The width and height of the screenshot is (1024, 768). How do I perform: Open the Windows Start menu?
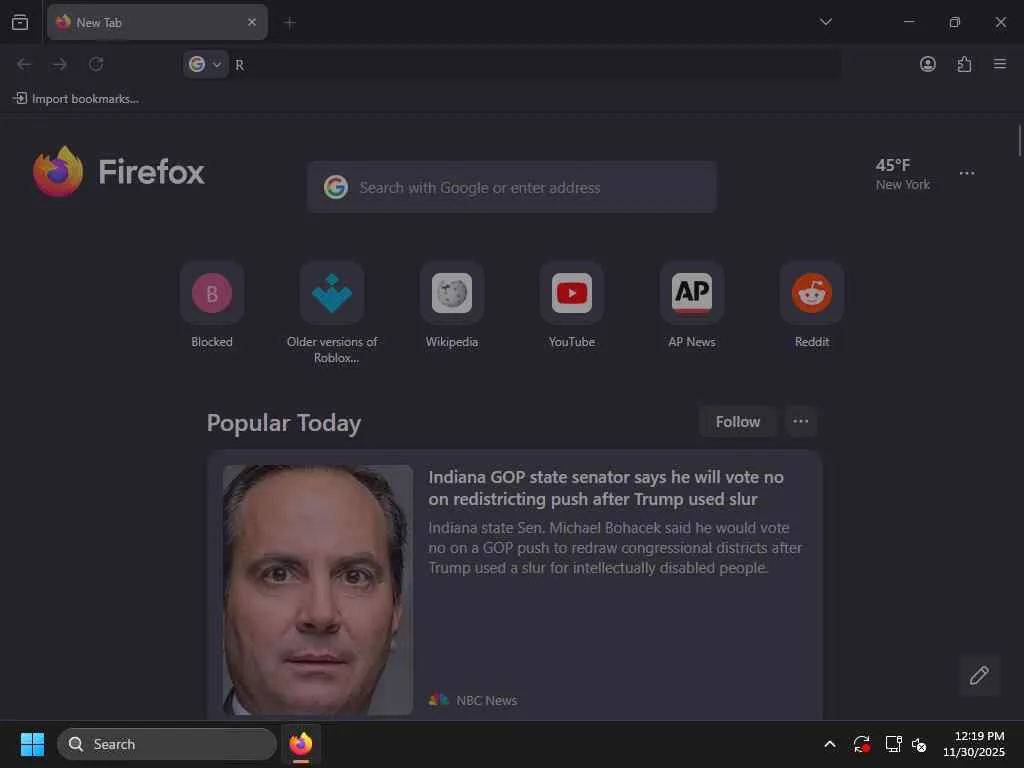point(32,744)
